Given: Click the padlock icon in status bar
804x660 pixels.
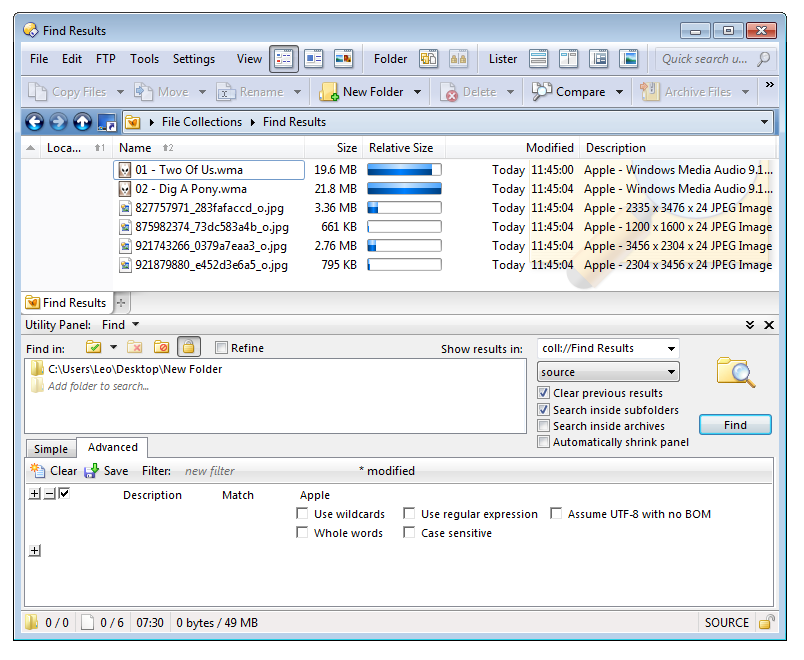Looking at the screenshot, I should pyautogui.click(x=766, y=622).
